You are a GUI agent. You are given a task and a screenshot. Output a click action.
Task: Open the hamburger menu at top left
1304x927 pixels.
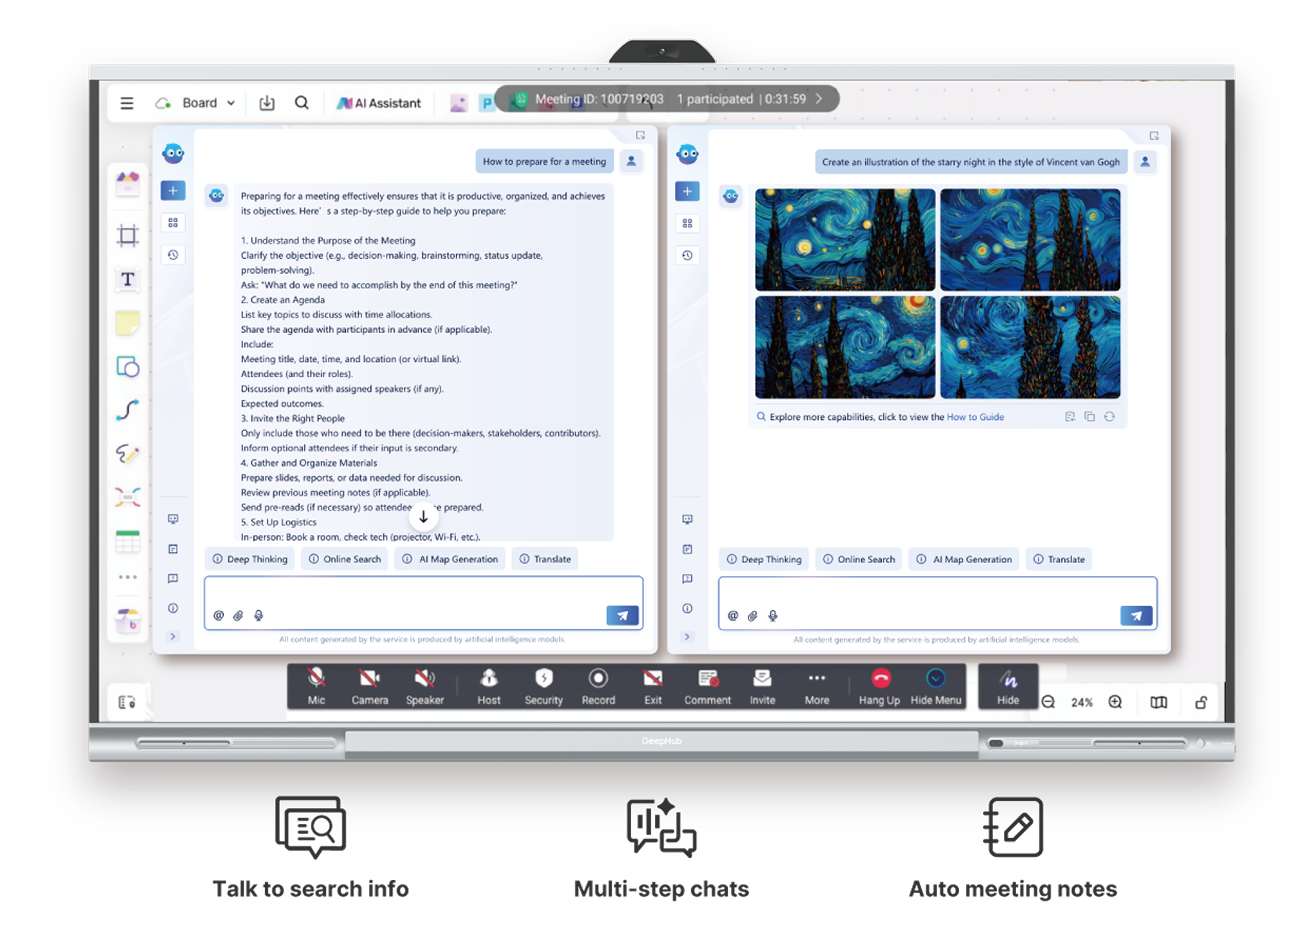point(127,103)
